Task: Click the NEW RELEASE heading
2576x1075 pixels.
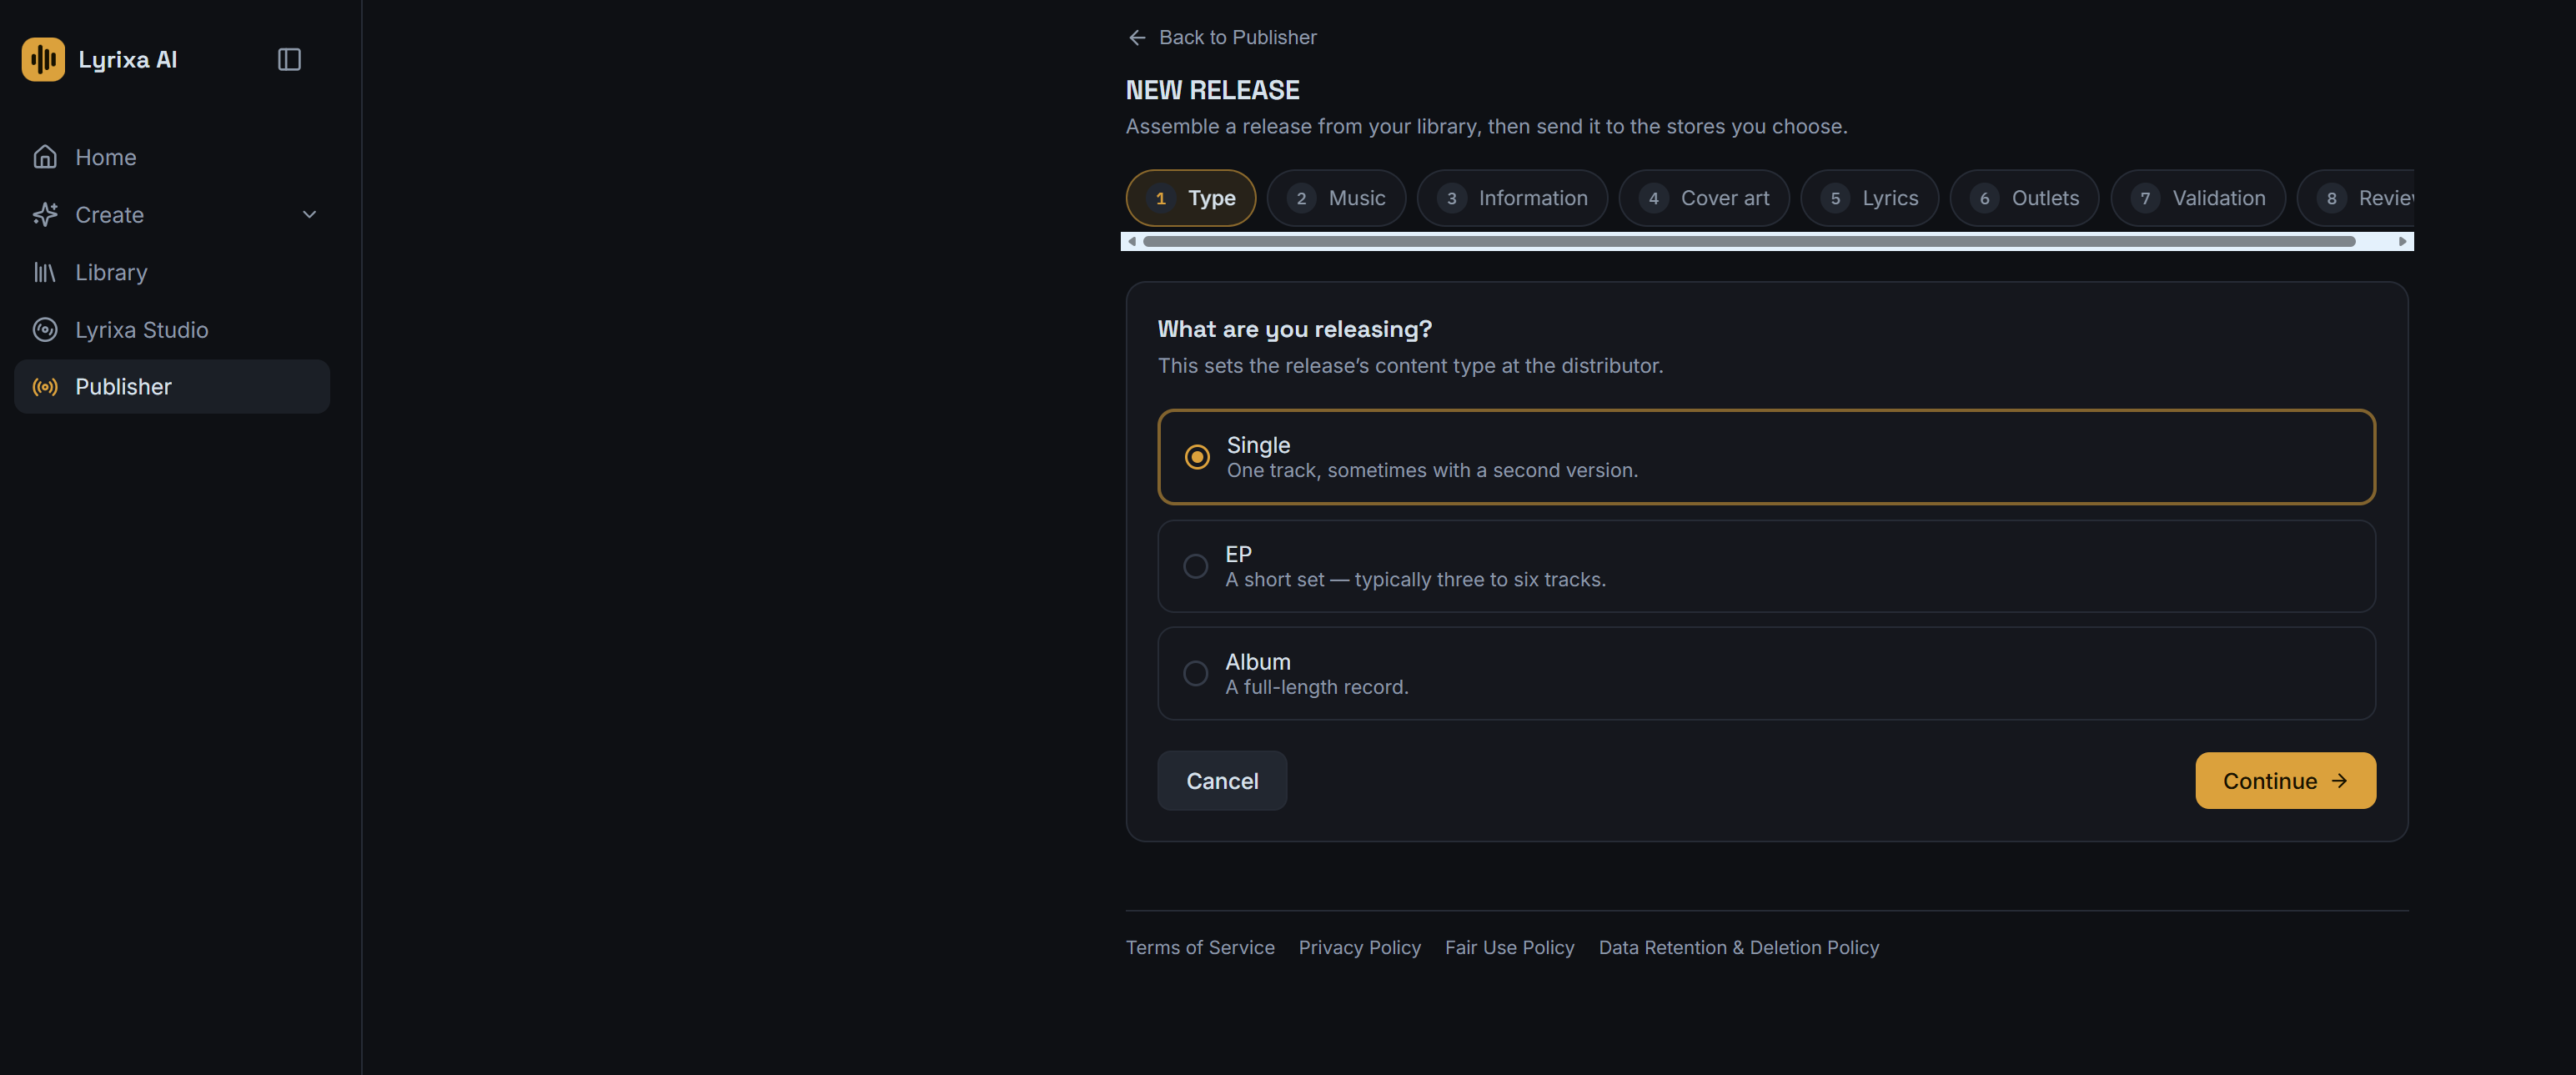Action: click(1212, 90)
